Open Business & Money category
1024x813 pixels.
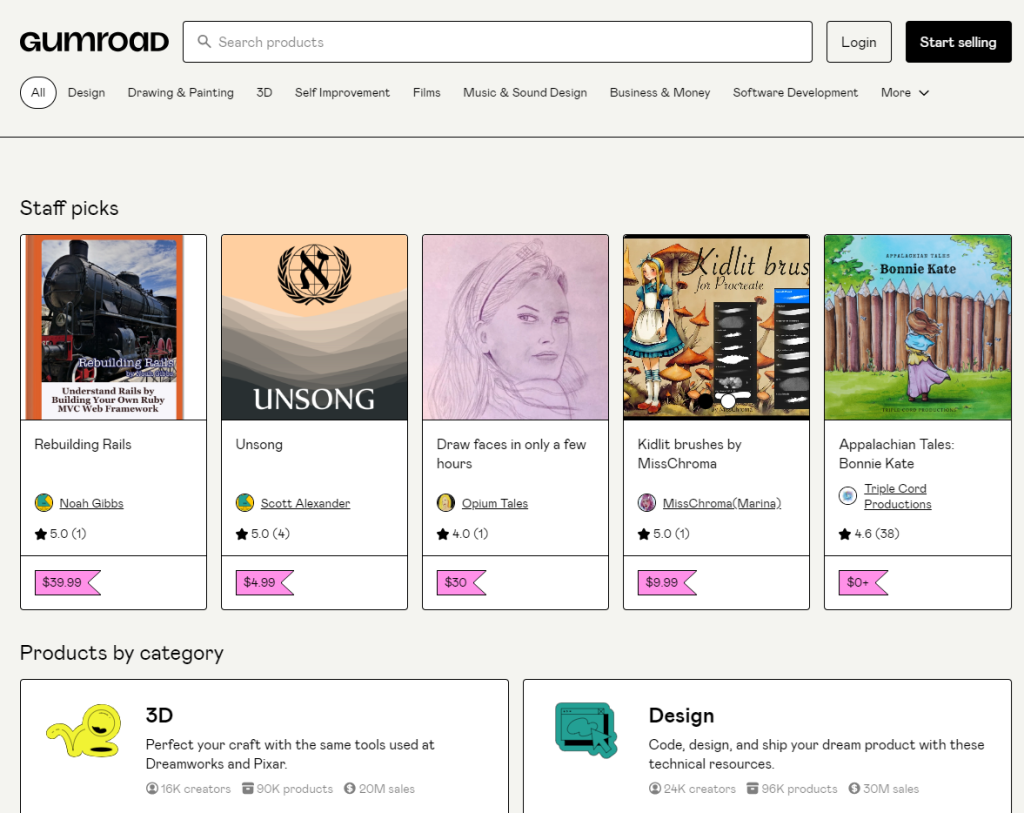click(660, 93)
